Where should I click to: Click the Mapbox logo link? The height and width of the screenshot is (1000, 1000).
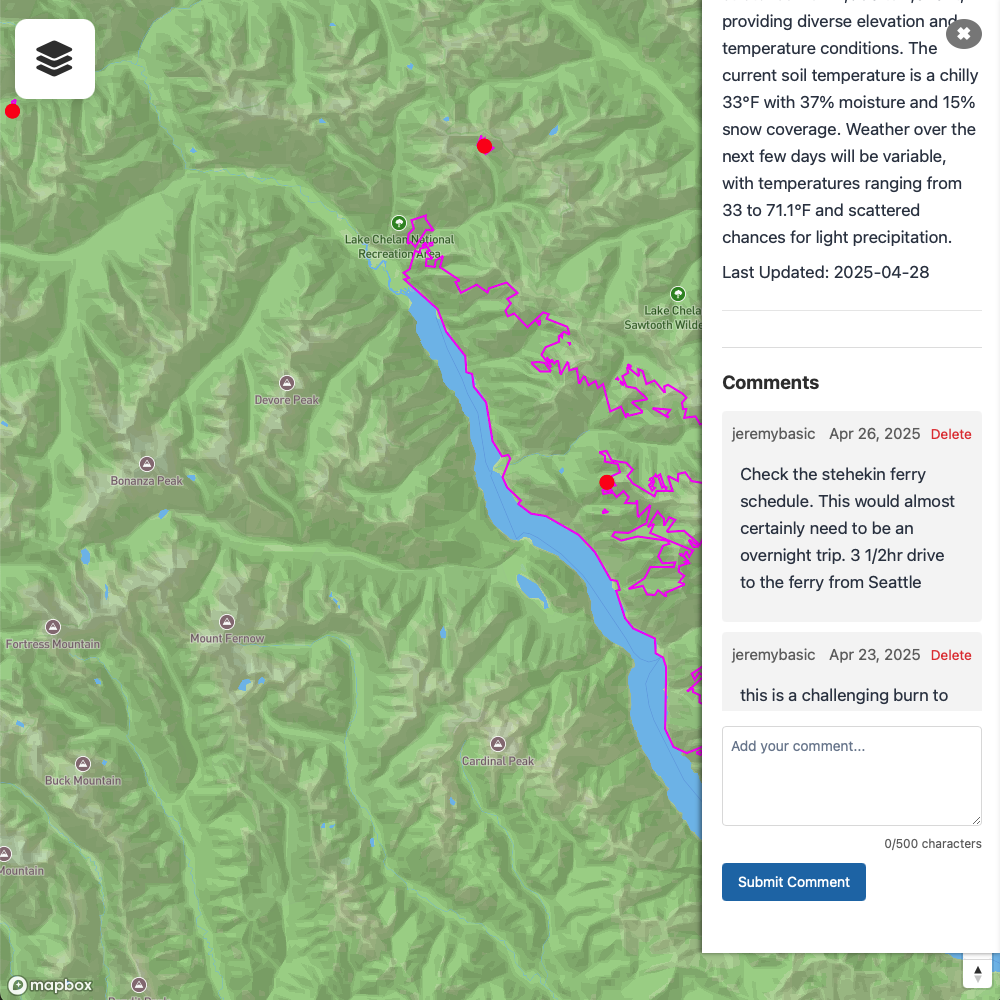click(x=50, y=985)
